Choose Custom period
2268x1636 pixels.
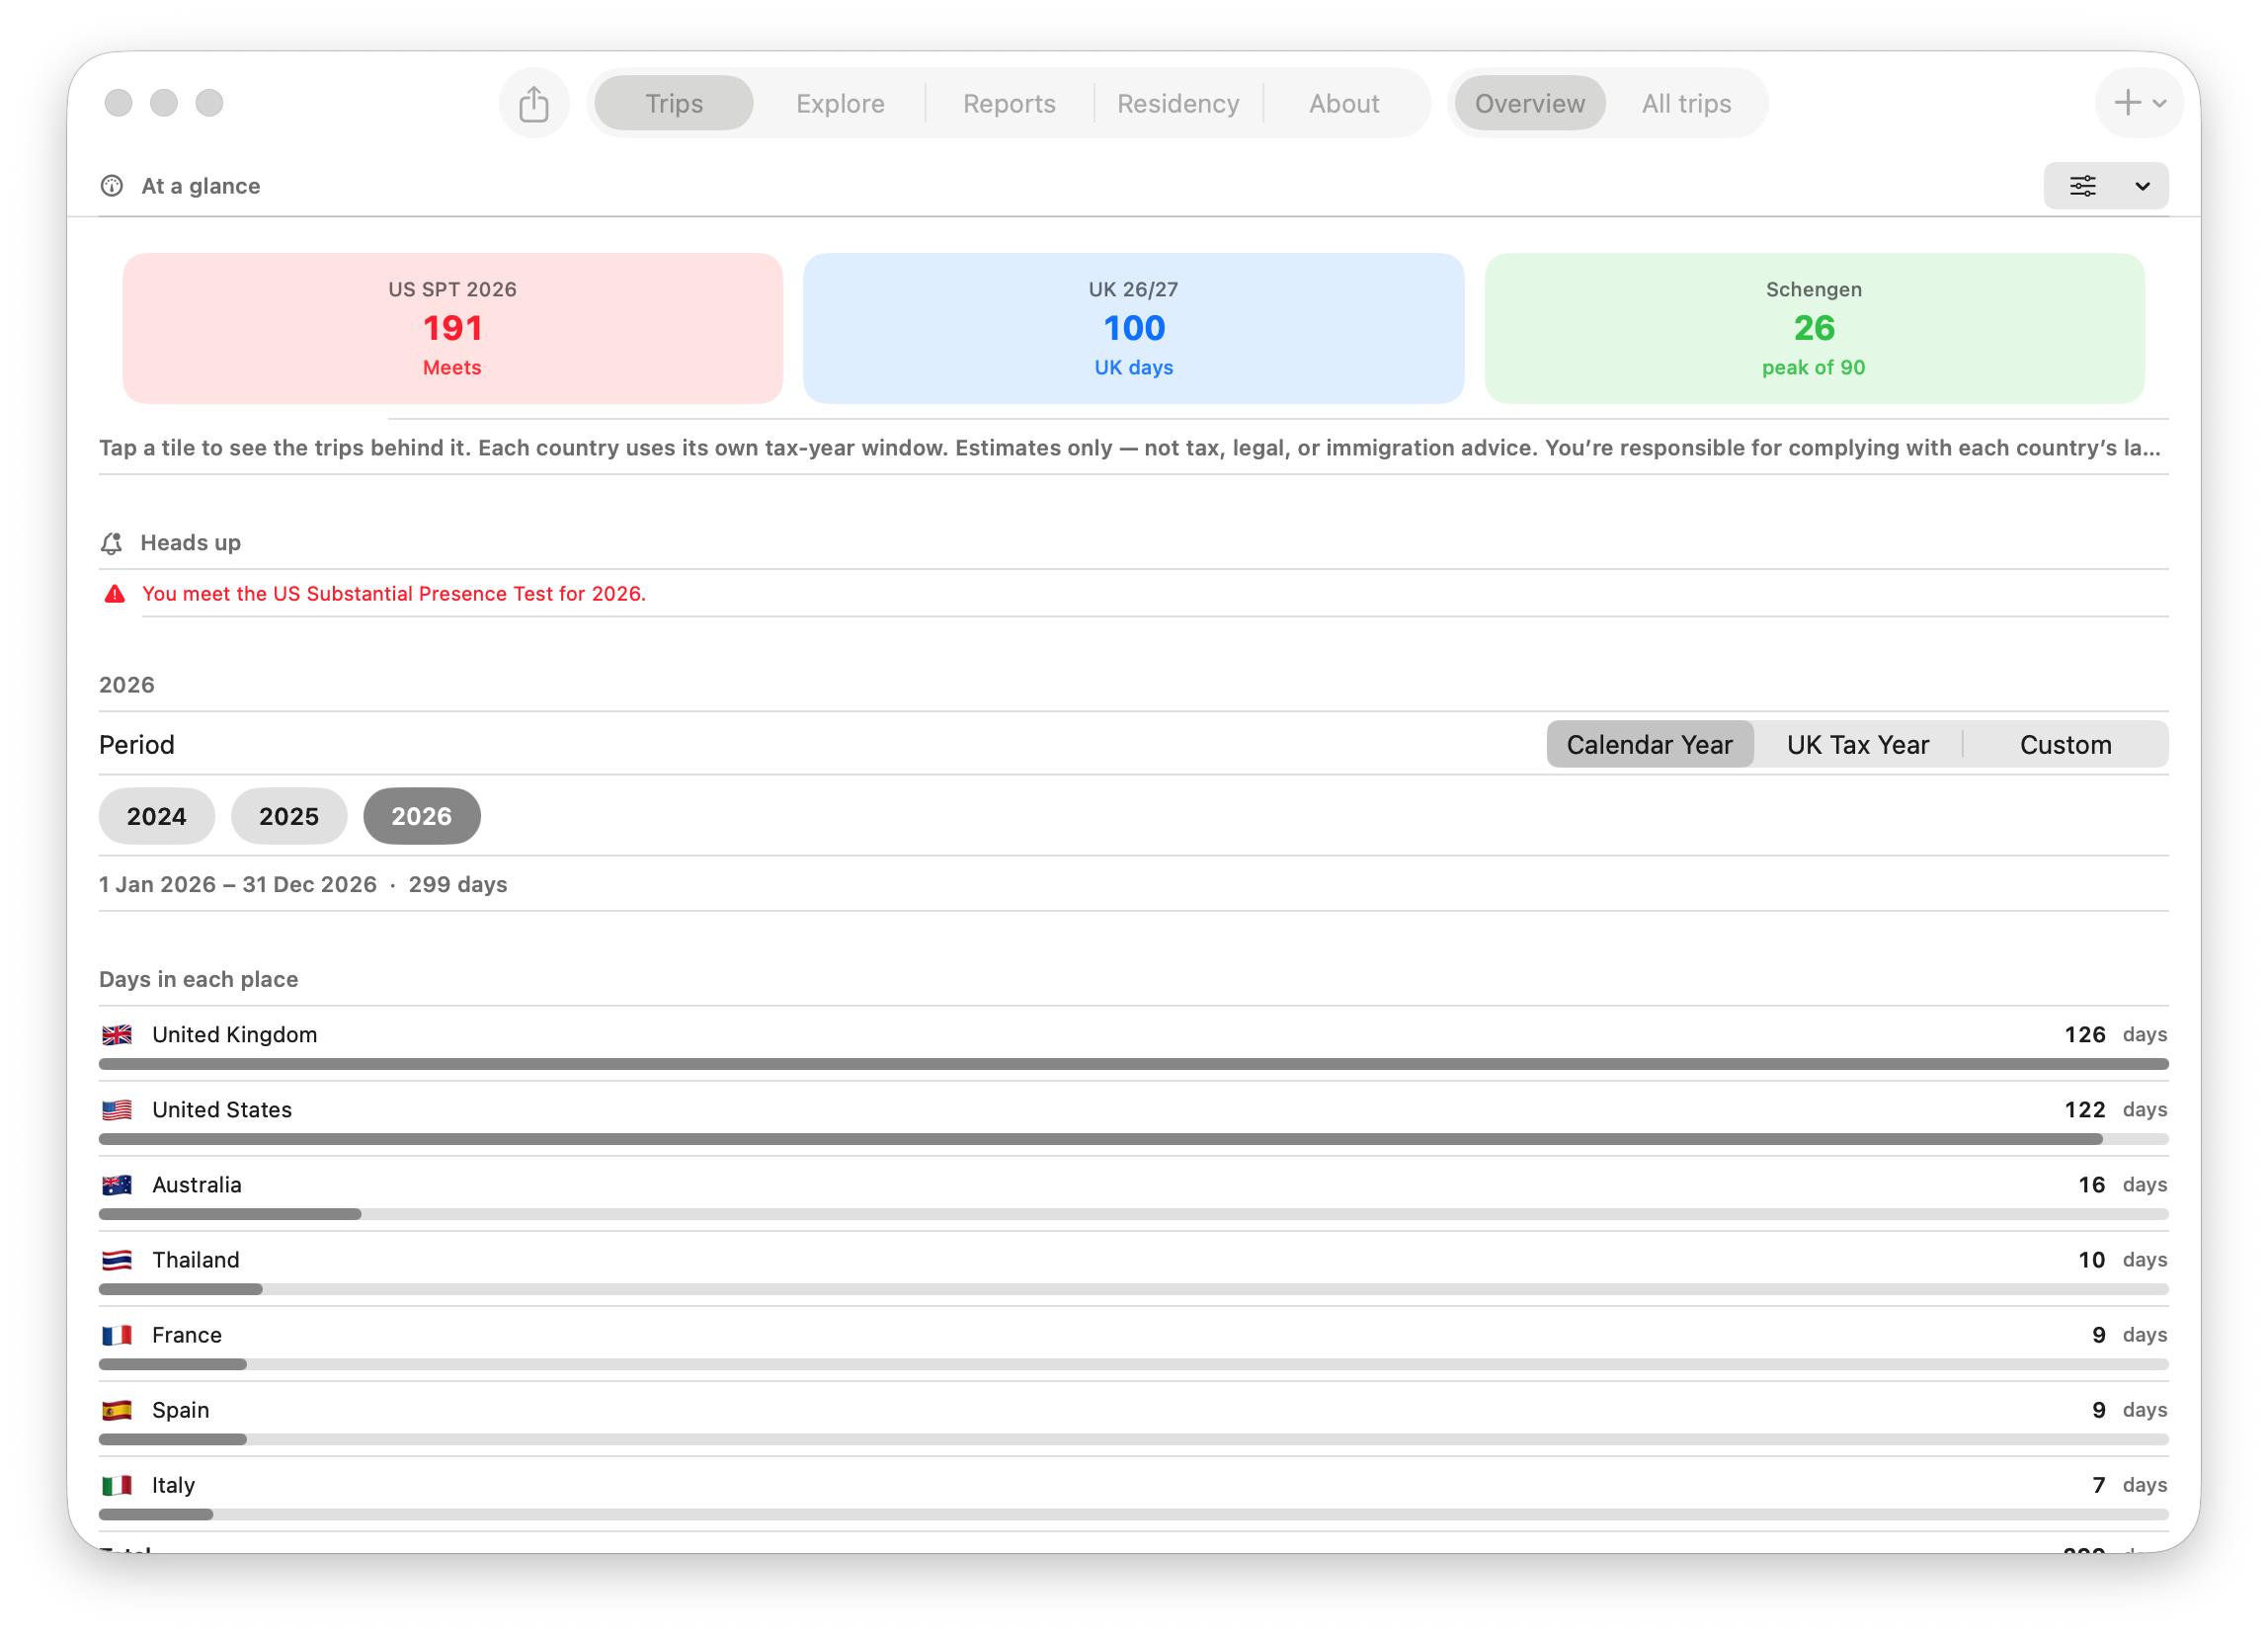tap(2065, 745)
